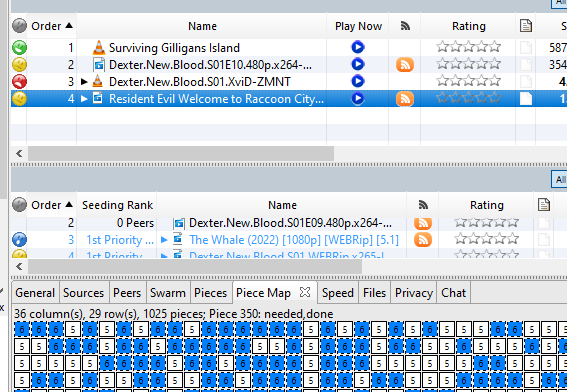Click downloading table horizontal scrollbar thumb
This screenshot has height=392, width=567.
(181, 154)
